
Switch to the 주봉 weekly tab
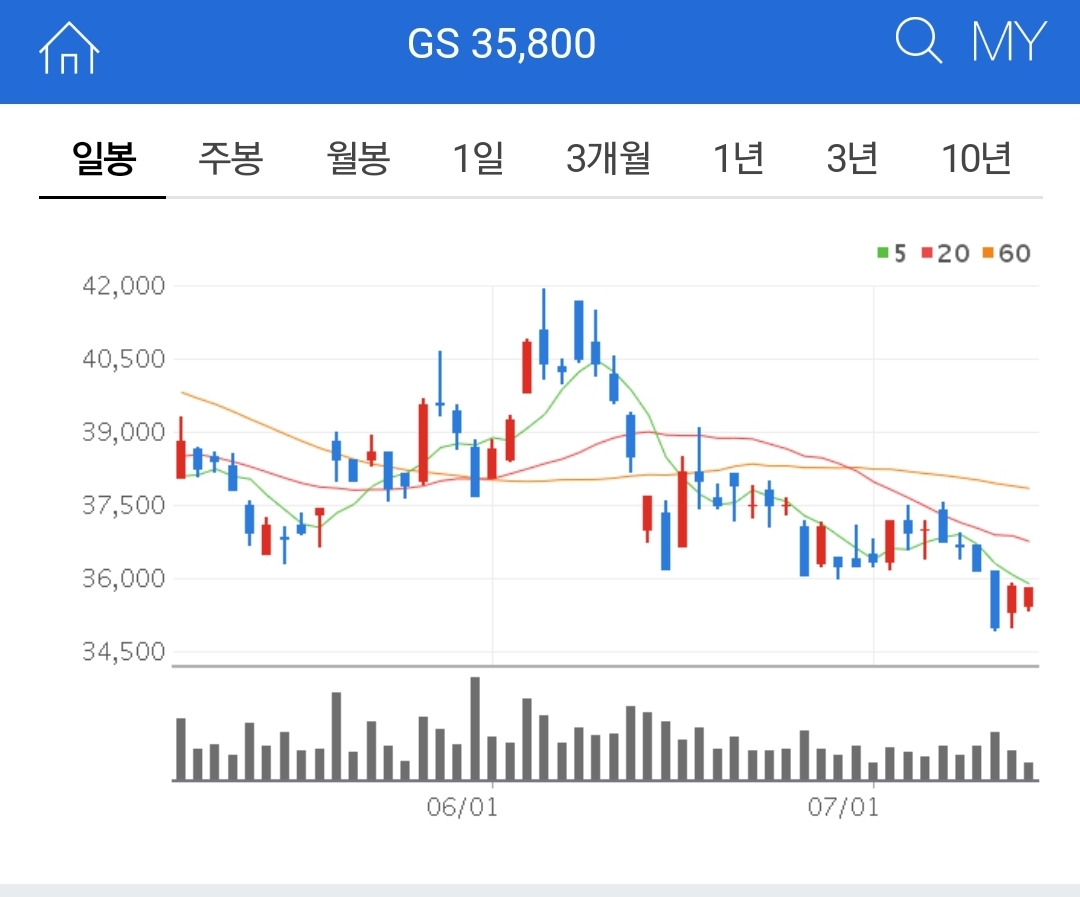230,158
